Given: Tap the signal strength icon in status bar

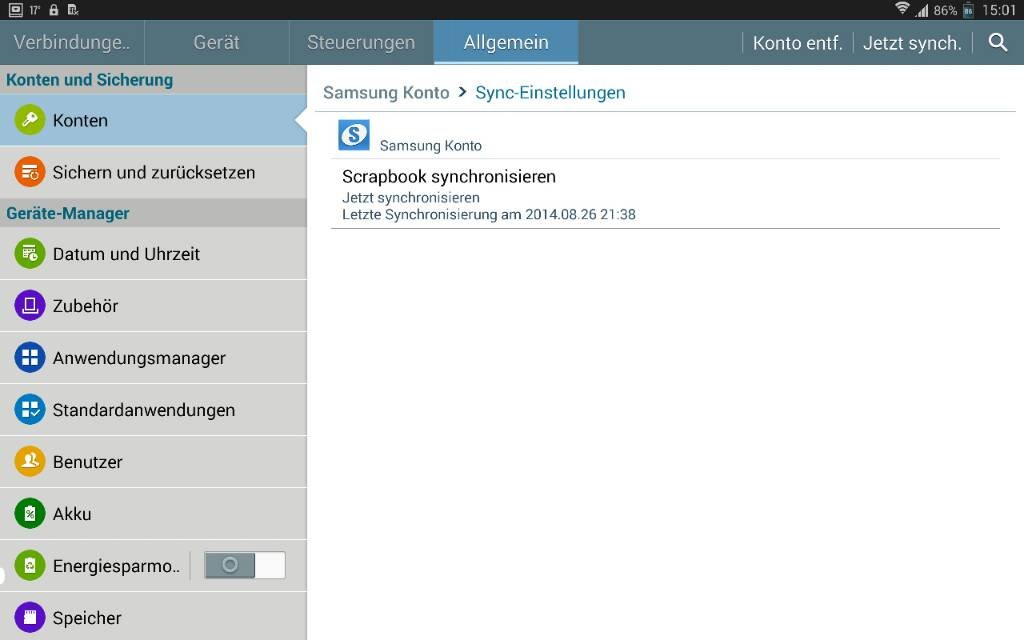Looking at the screenshot, I should (x=921, y=10).
